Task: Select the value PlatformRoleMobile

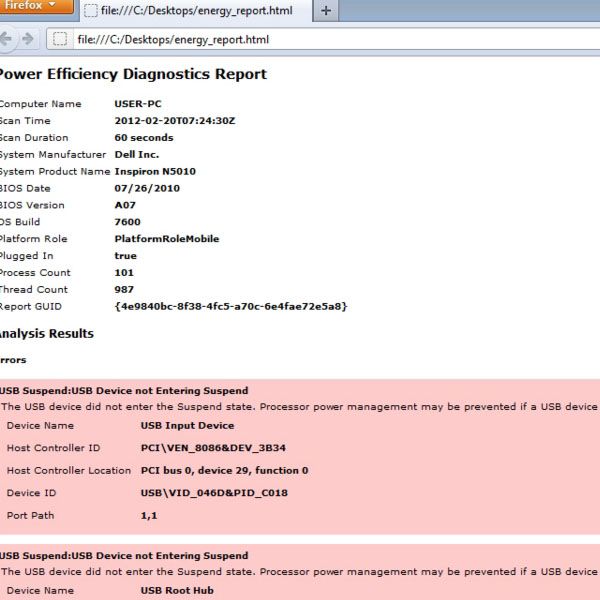Action: pos(167,239)
